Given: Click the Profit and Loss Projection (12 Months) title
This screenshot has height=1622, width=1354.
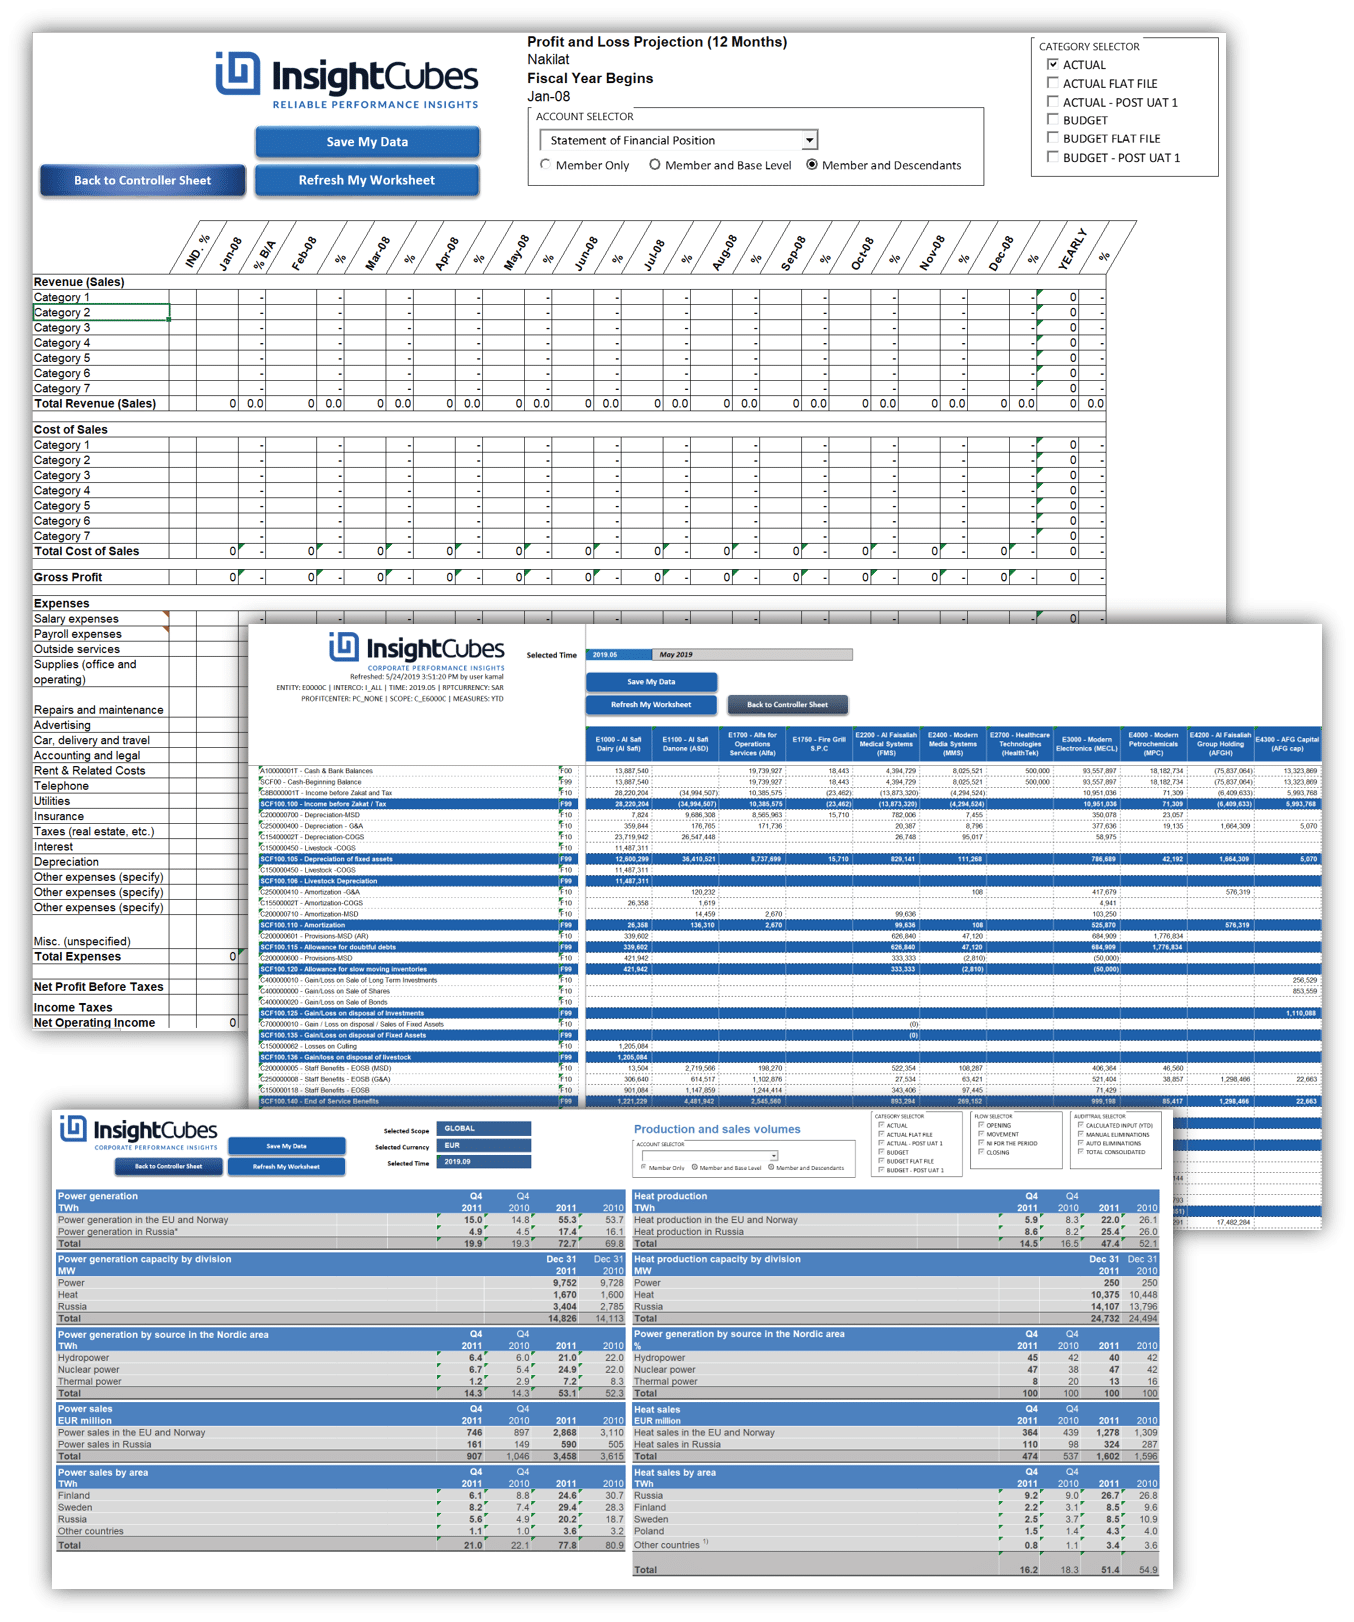Looking at the screenshot, I should click(657, 42).
